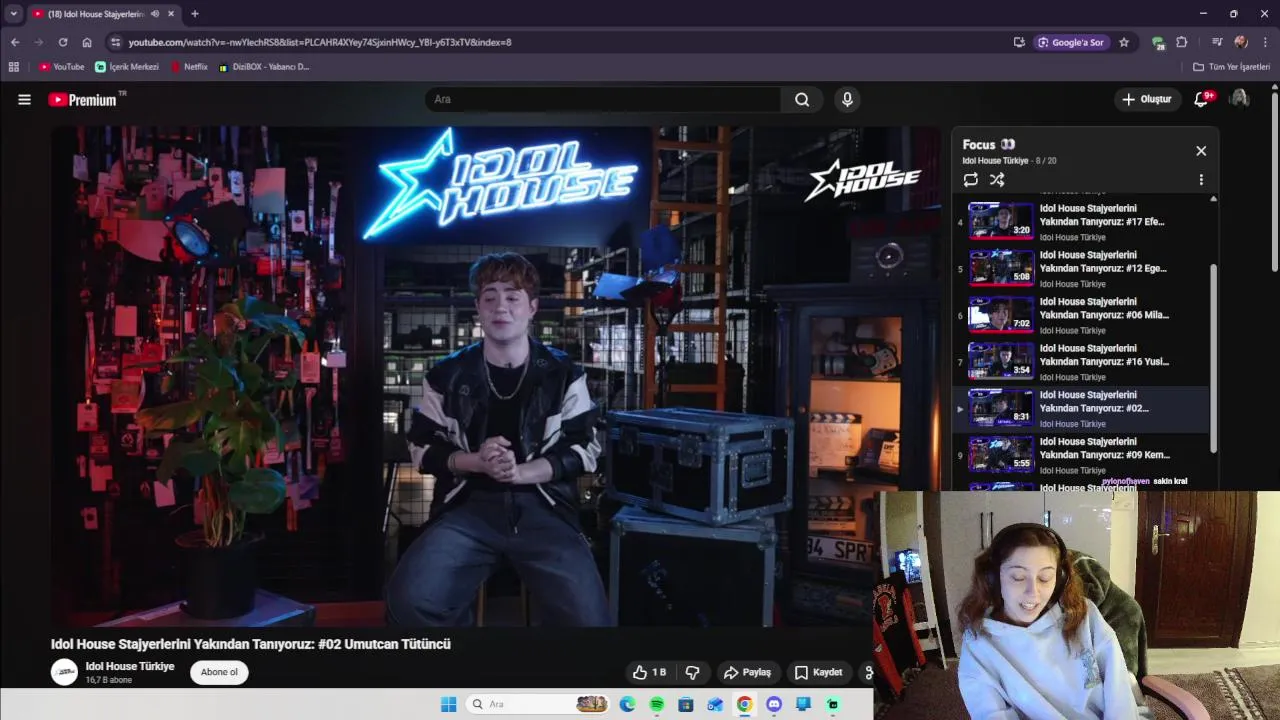
Task: Play playlist video #06 Mila
Action: pos(1081,315)
